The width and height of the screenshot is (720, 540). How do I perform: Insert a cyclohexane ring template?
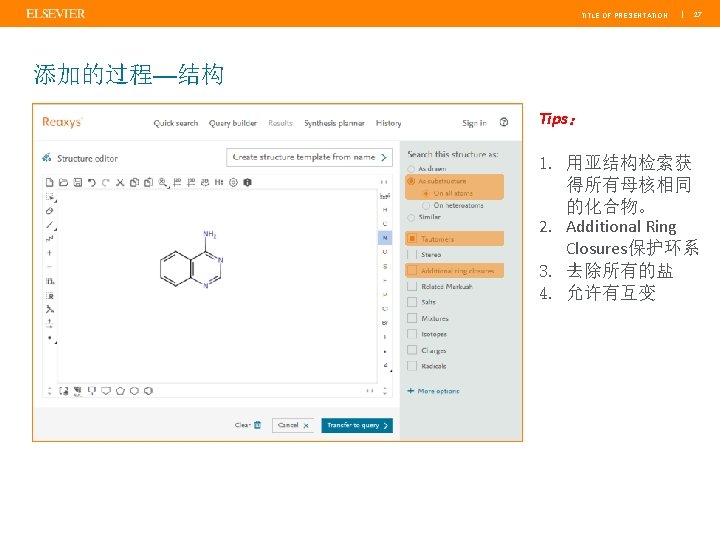click(x=134, y=391)
